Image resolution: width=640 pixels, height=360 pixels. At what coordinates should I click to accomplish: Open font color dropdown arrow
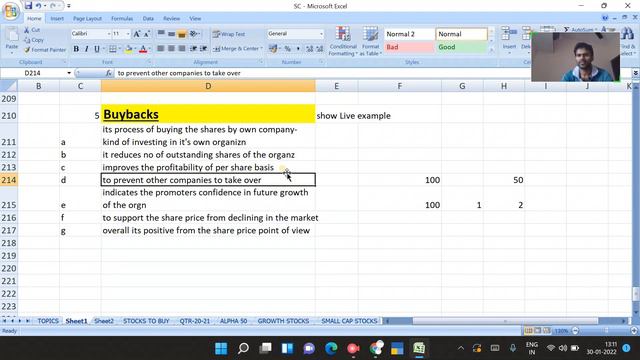pyautogui.click(x=149, y=49)
